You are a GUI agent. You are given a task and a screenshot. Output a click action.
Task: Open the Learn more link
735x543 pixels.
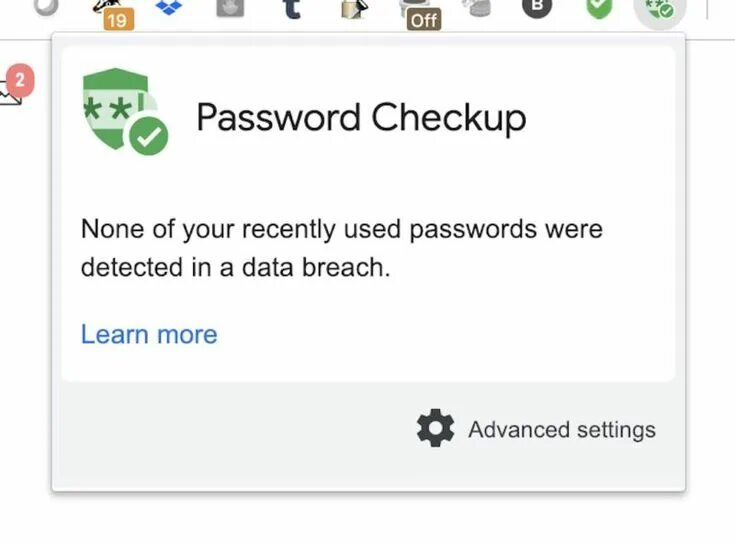(x=149, y=334)
